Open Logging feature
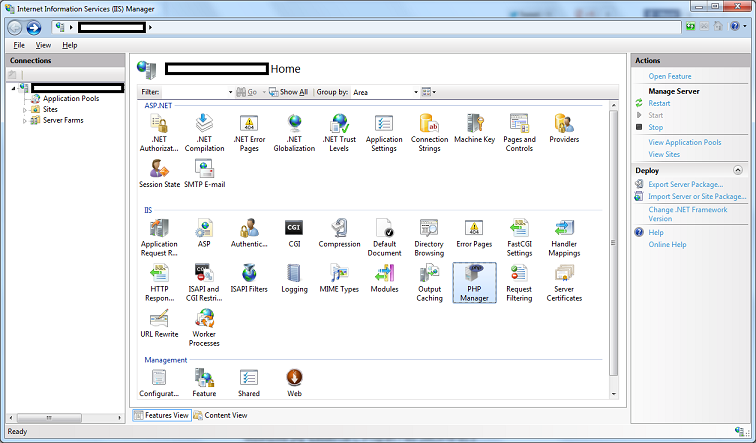 [x=294, y=279]
